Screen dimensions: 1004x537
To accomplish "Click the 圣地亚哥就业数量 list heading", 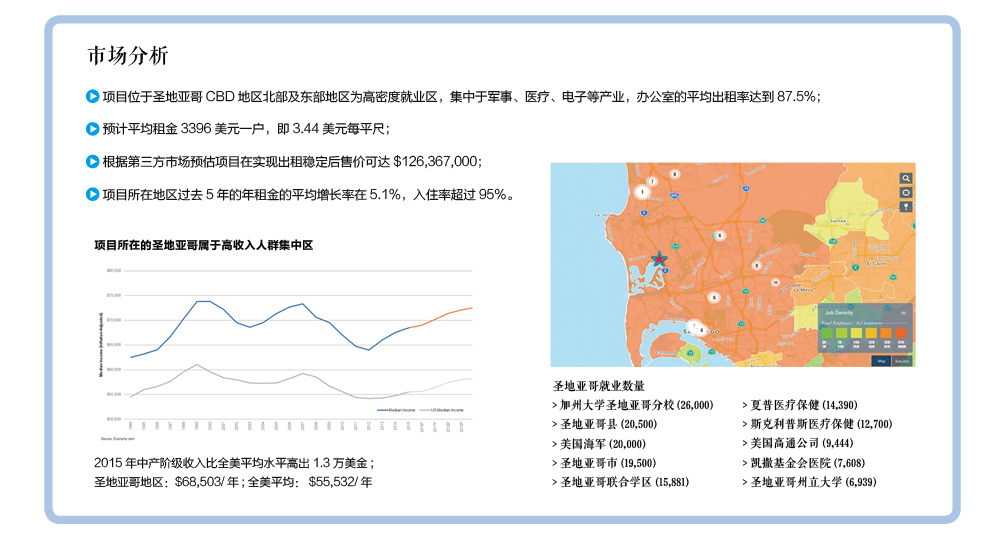I will 599,385.
